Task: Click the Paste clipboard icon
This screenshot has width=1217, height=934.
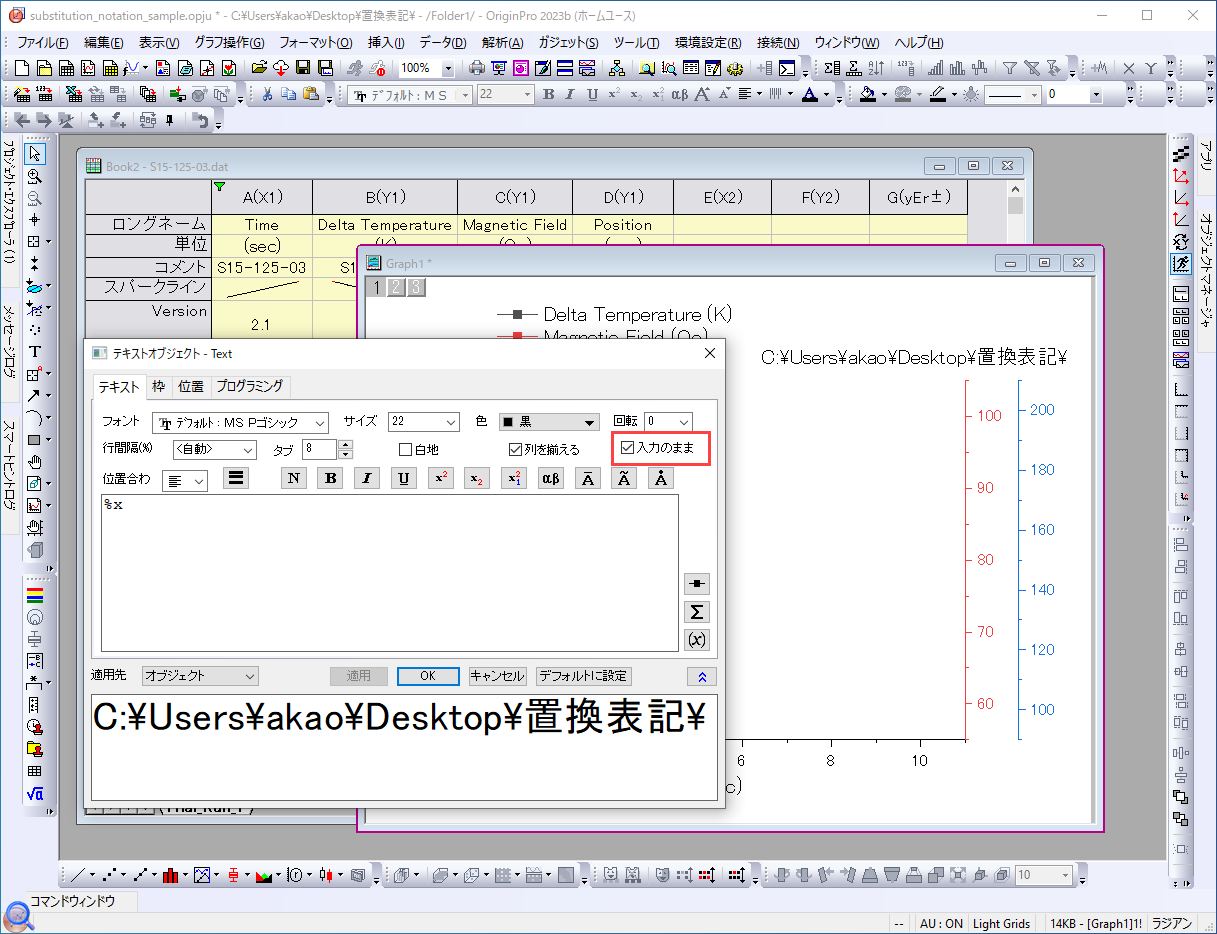Action: pyautogui.click(x=310, y=94)
